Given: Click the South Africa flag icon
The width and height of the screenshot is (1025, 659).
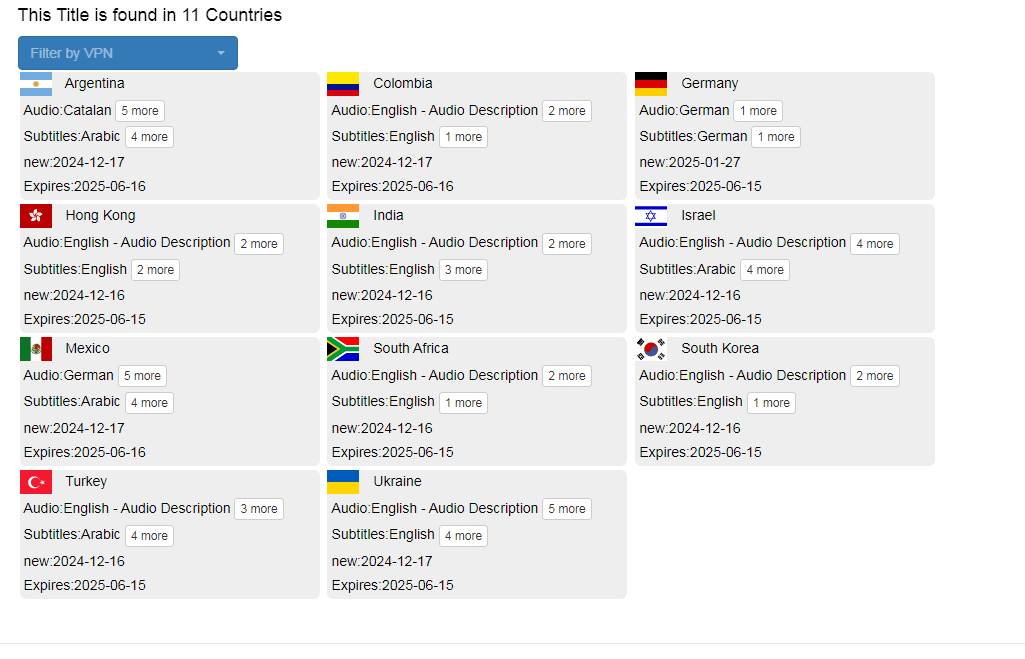Looking at the screenshot, I should (343, 349).
